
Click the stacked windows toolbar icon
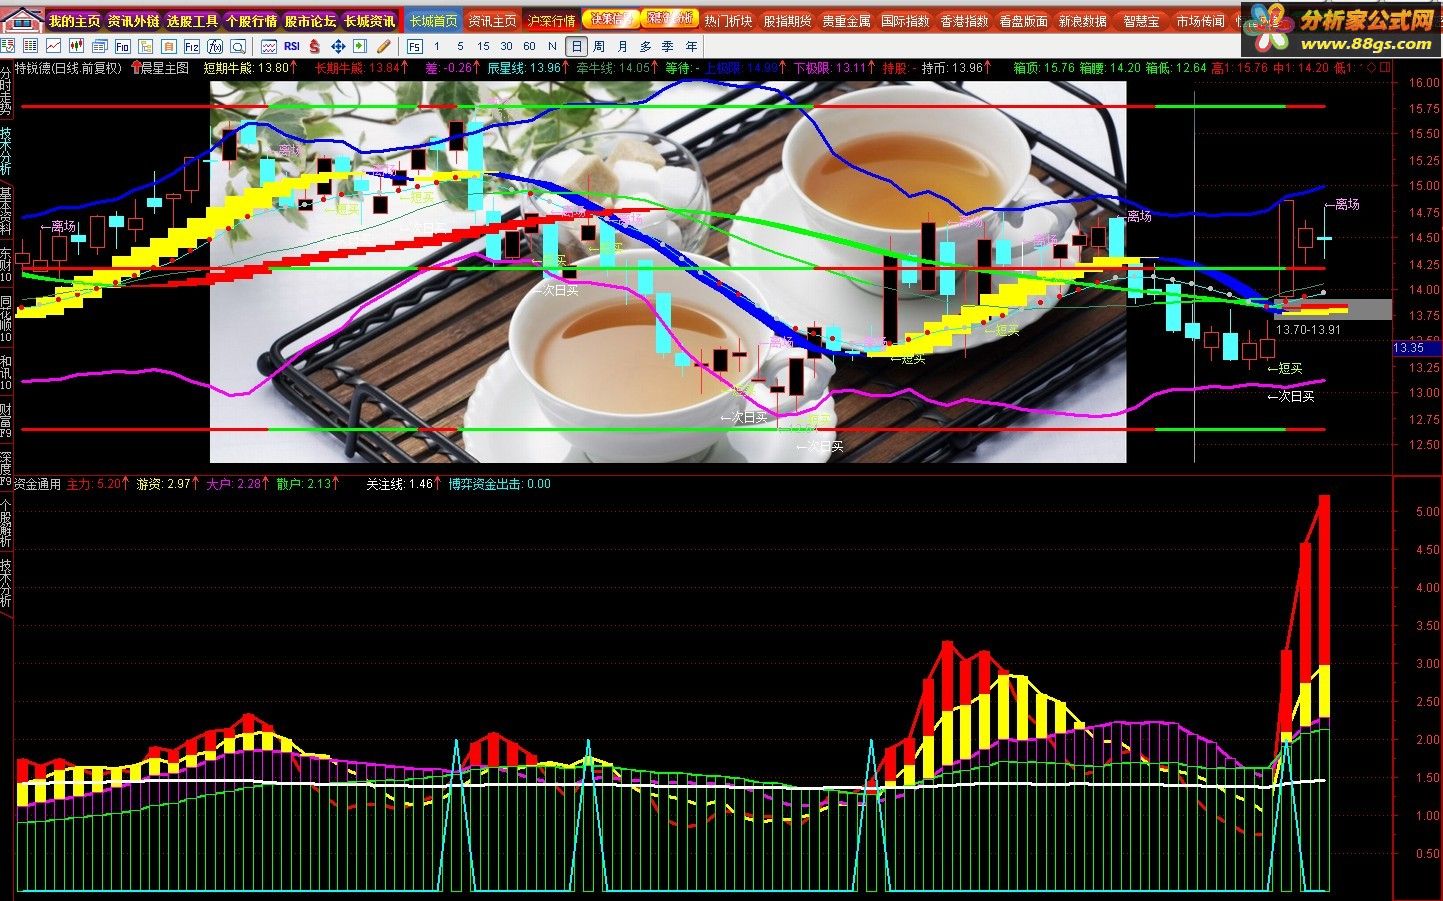(99, 46)
